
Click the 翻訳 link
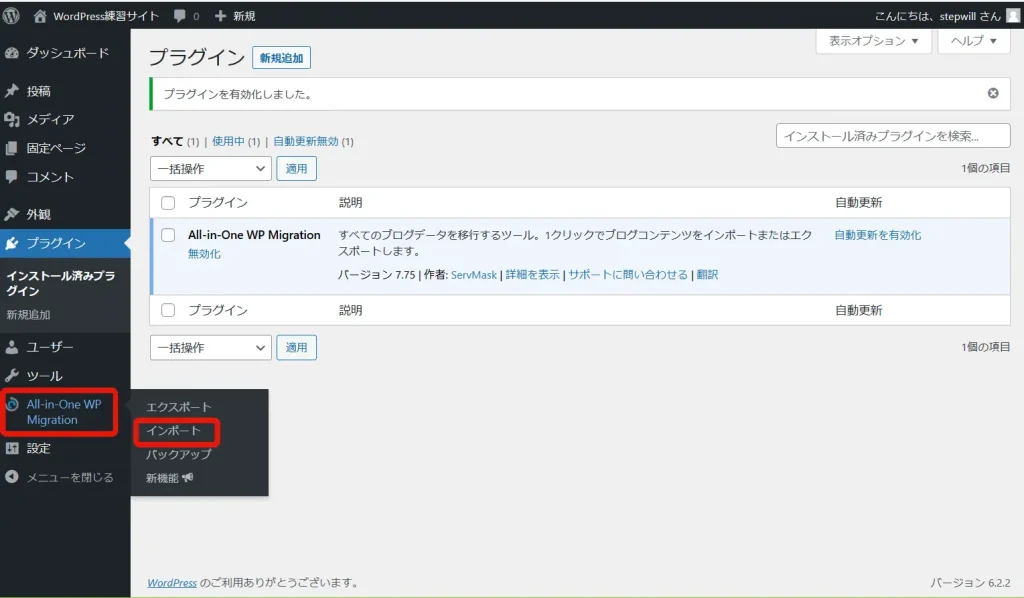click(707, 275)
